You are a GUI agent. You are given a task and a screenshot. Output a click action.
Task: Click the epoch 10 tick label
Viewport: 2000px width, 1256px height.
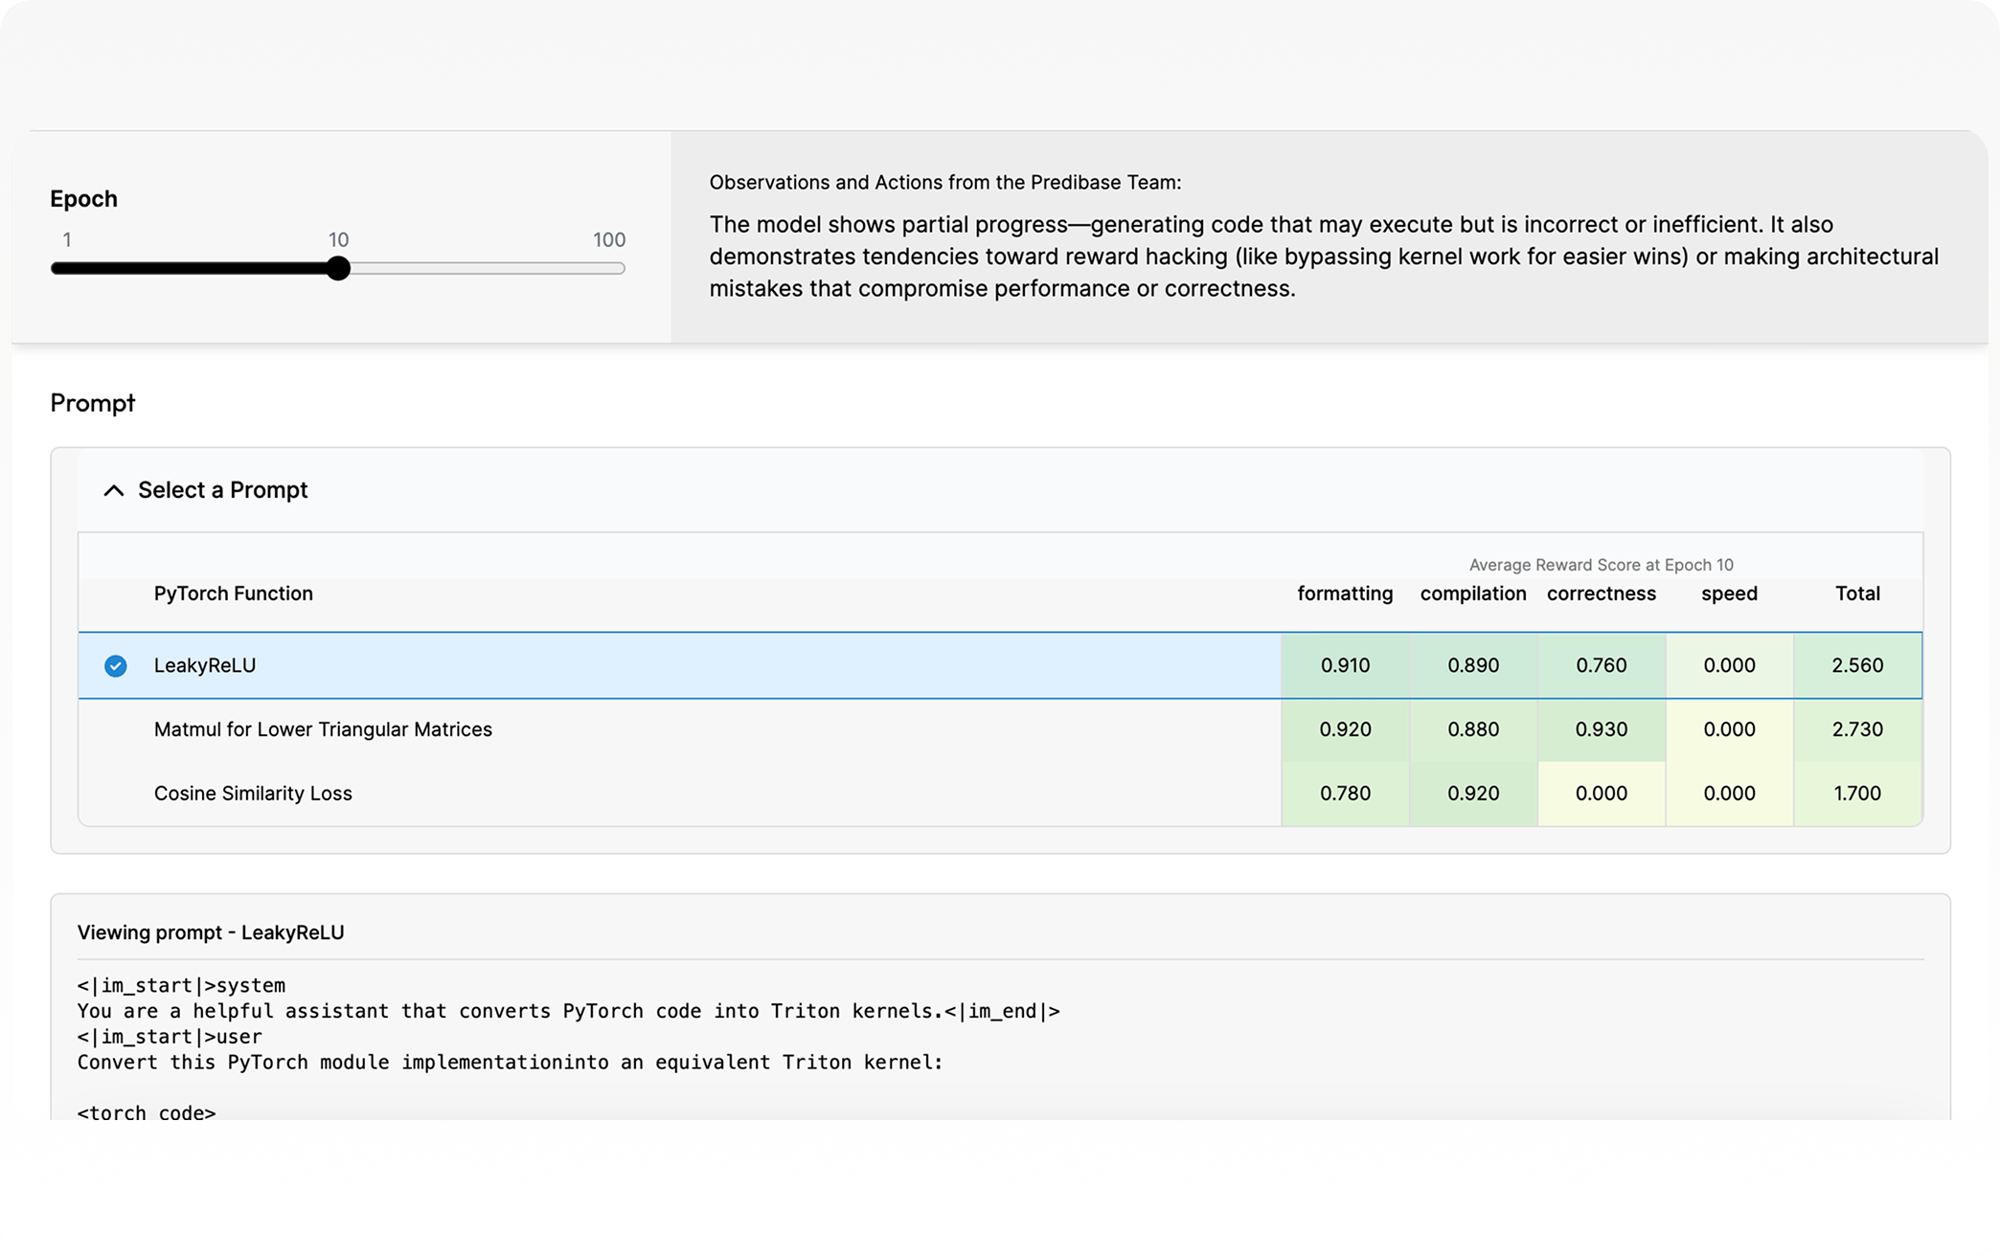click(339, 240)
